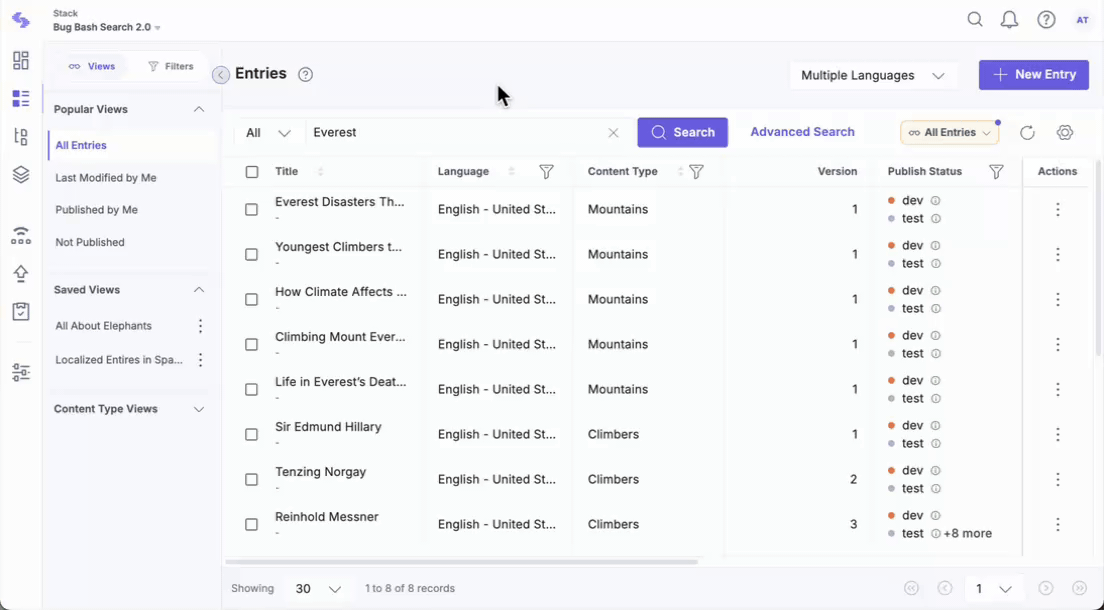
Task: Filter by Publish Status funnel icon
Action: 996,171
